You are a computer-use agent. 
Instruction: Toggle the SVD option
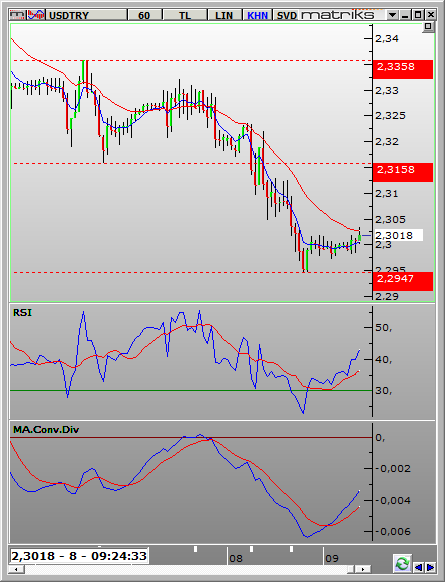tap(287, 15)
